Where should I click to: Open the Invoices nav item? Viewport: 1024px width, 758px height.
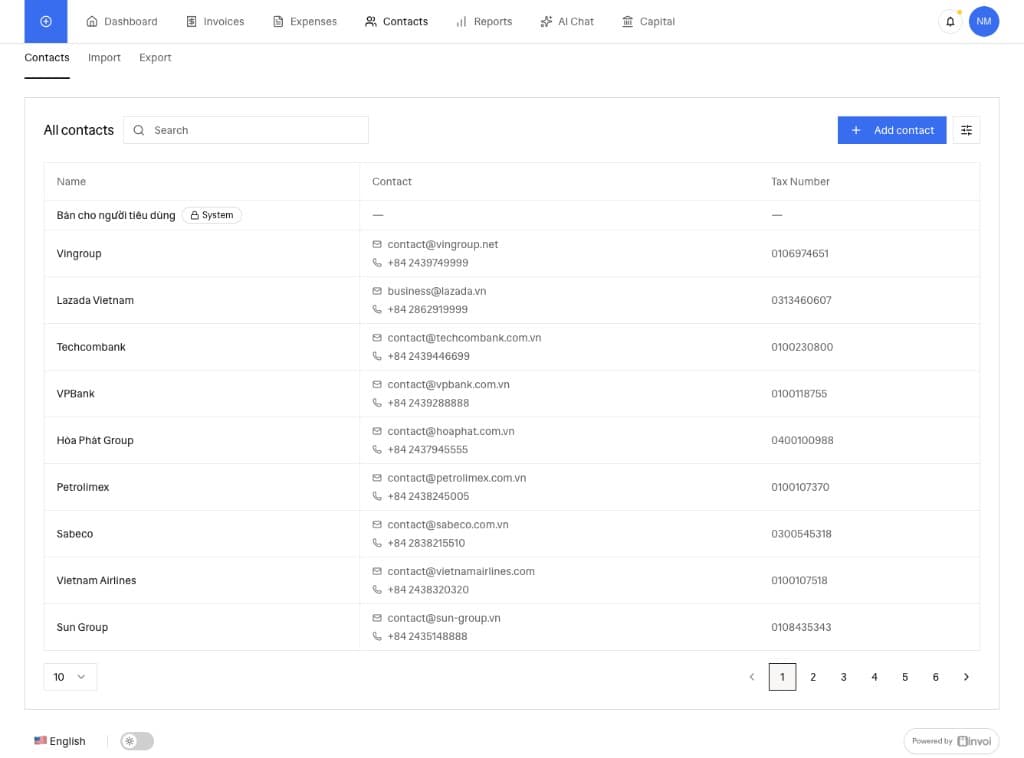click(216, 22)
